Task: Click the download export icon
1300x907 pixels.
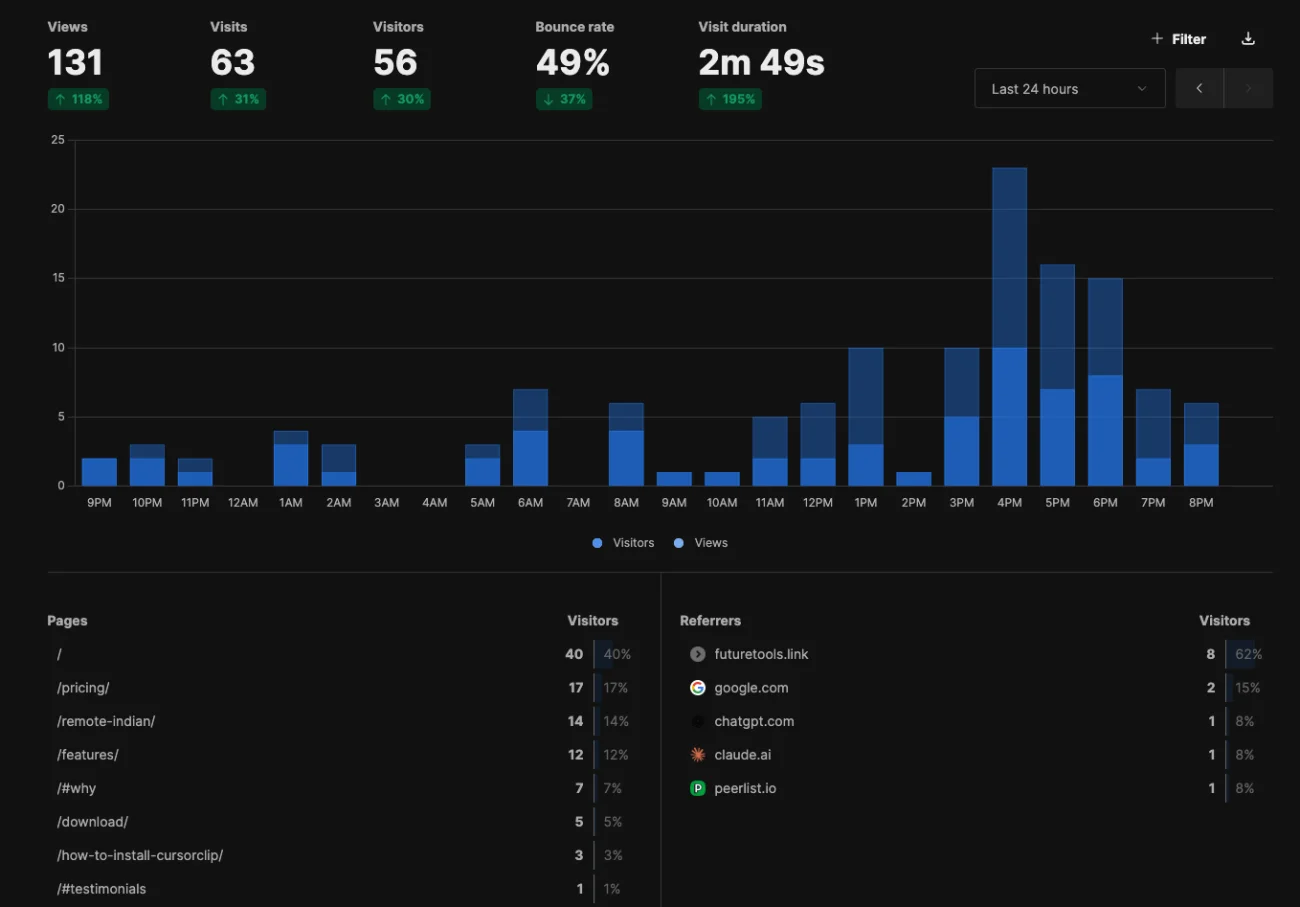Action: tap(1247, 39)
